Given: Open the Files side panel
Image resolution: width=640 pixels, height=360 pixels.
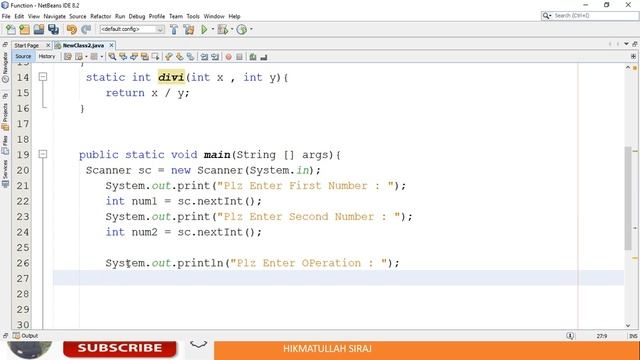Looking at the screenshot, I should 5,146.
